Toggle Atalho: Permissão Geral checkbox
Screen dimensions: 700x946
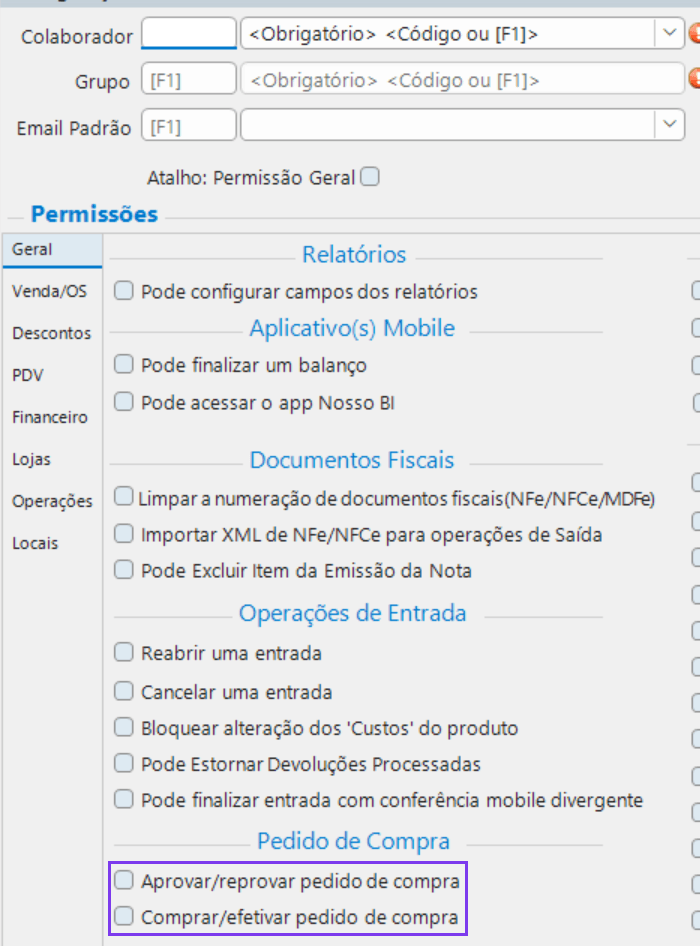(x=370, y=177)
